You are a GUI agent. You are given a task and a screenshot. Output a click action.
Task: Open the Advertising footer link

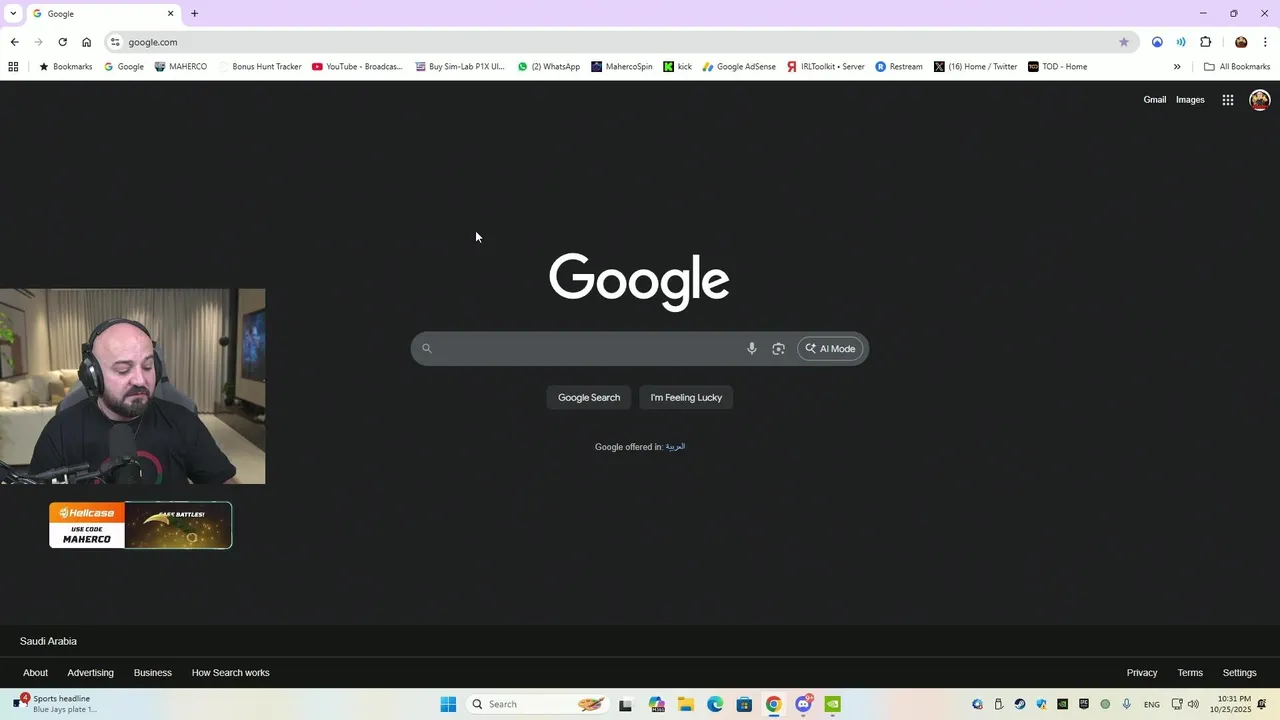(90, 673)
